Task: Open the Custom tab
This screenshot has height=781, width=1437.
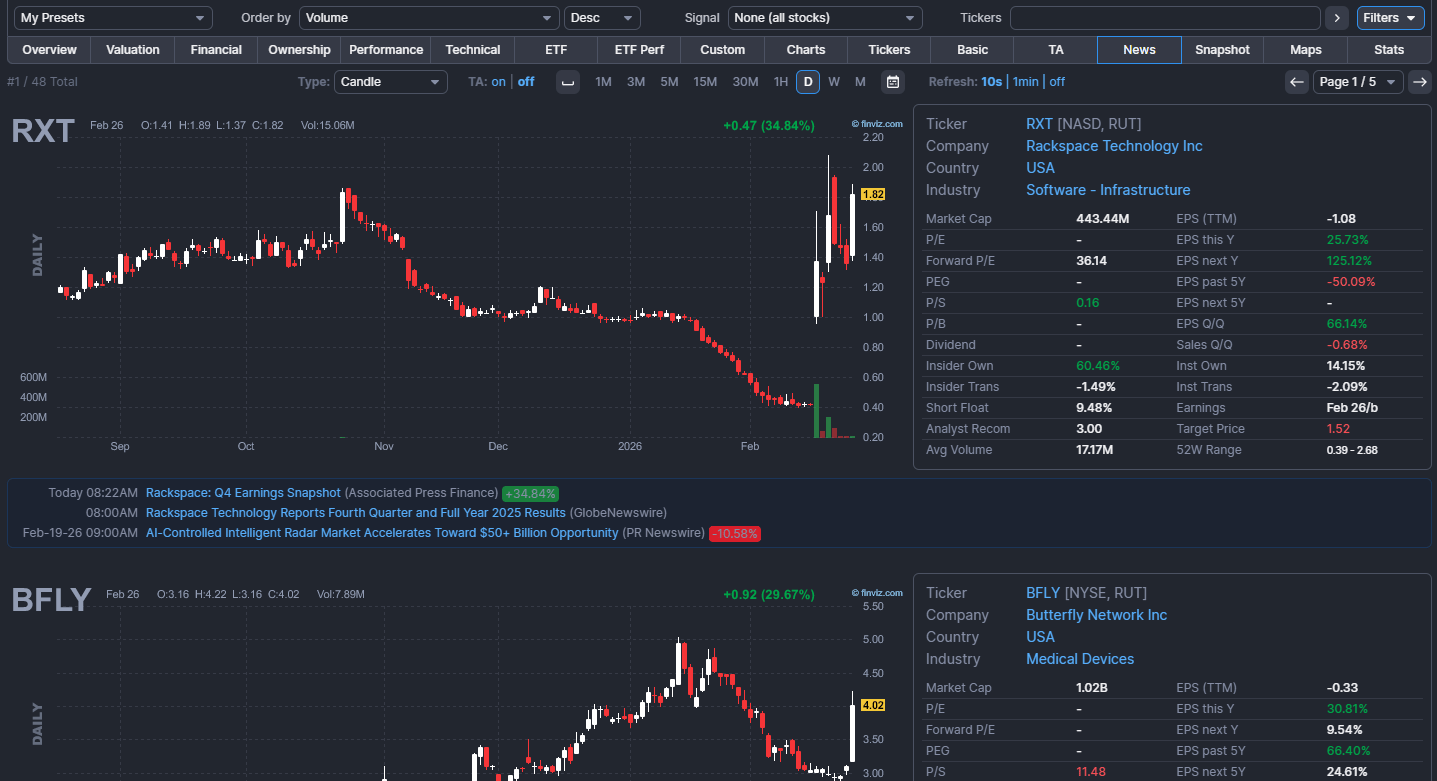Action: tap(722, 50)
